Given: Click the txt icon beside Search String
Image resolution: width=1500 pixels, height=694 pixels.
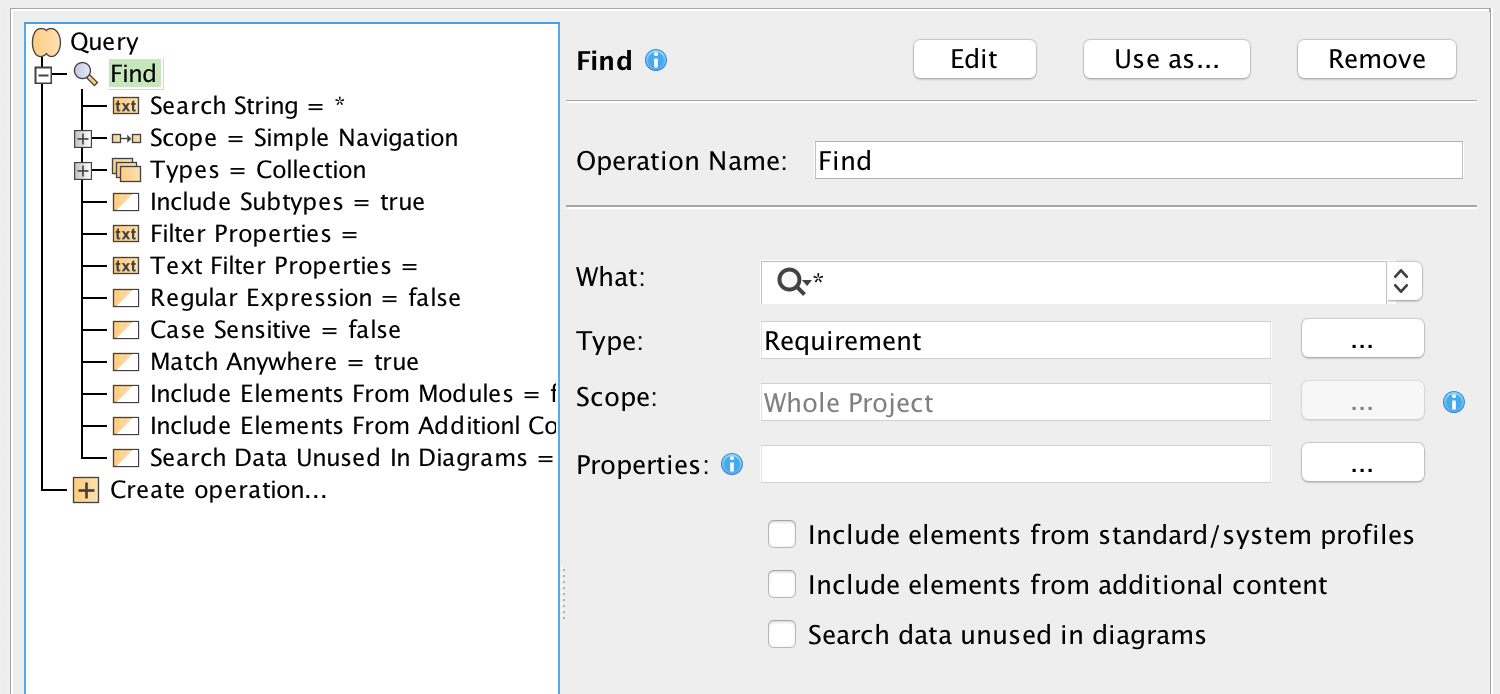Looking at the screenshot, I should tap(125, 106).
